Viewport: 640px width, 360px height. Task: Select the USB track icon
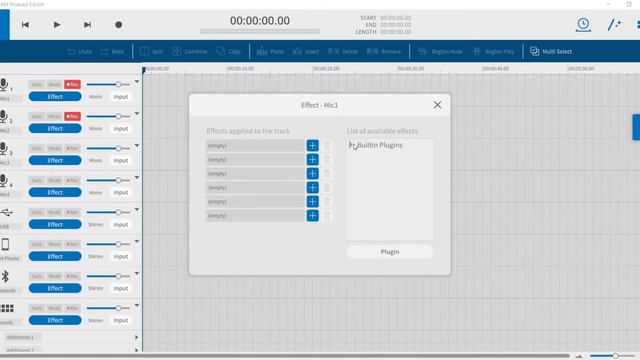pyautogui.click(x=7, y=212)
